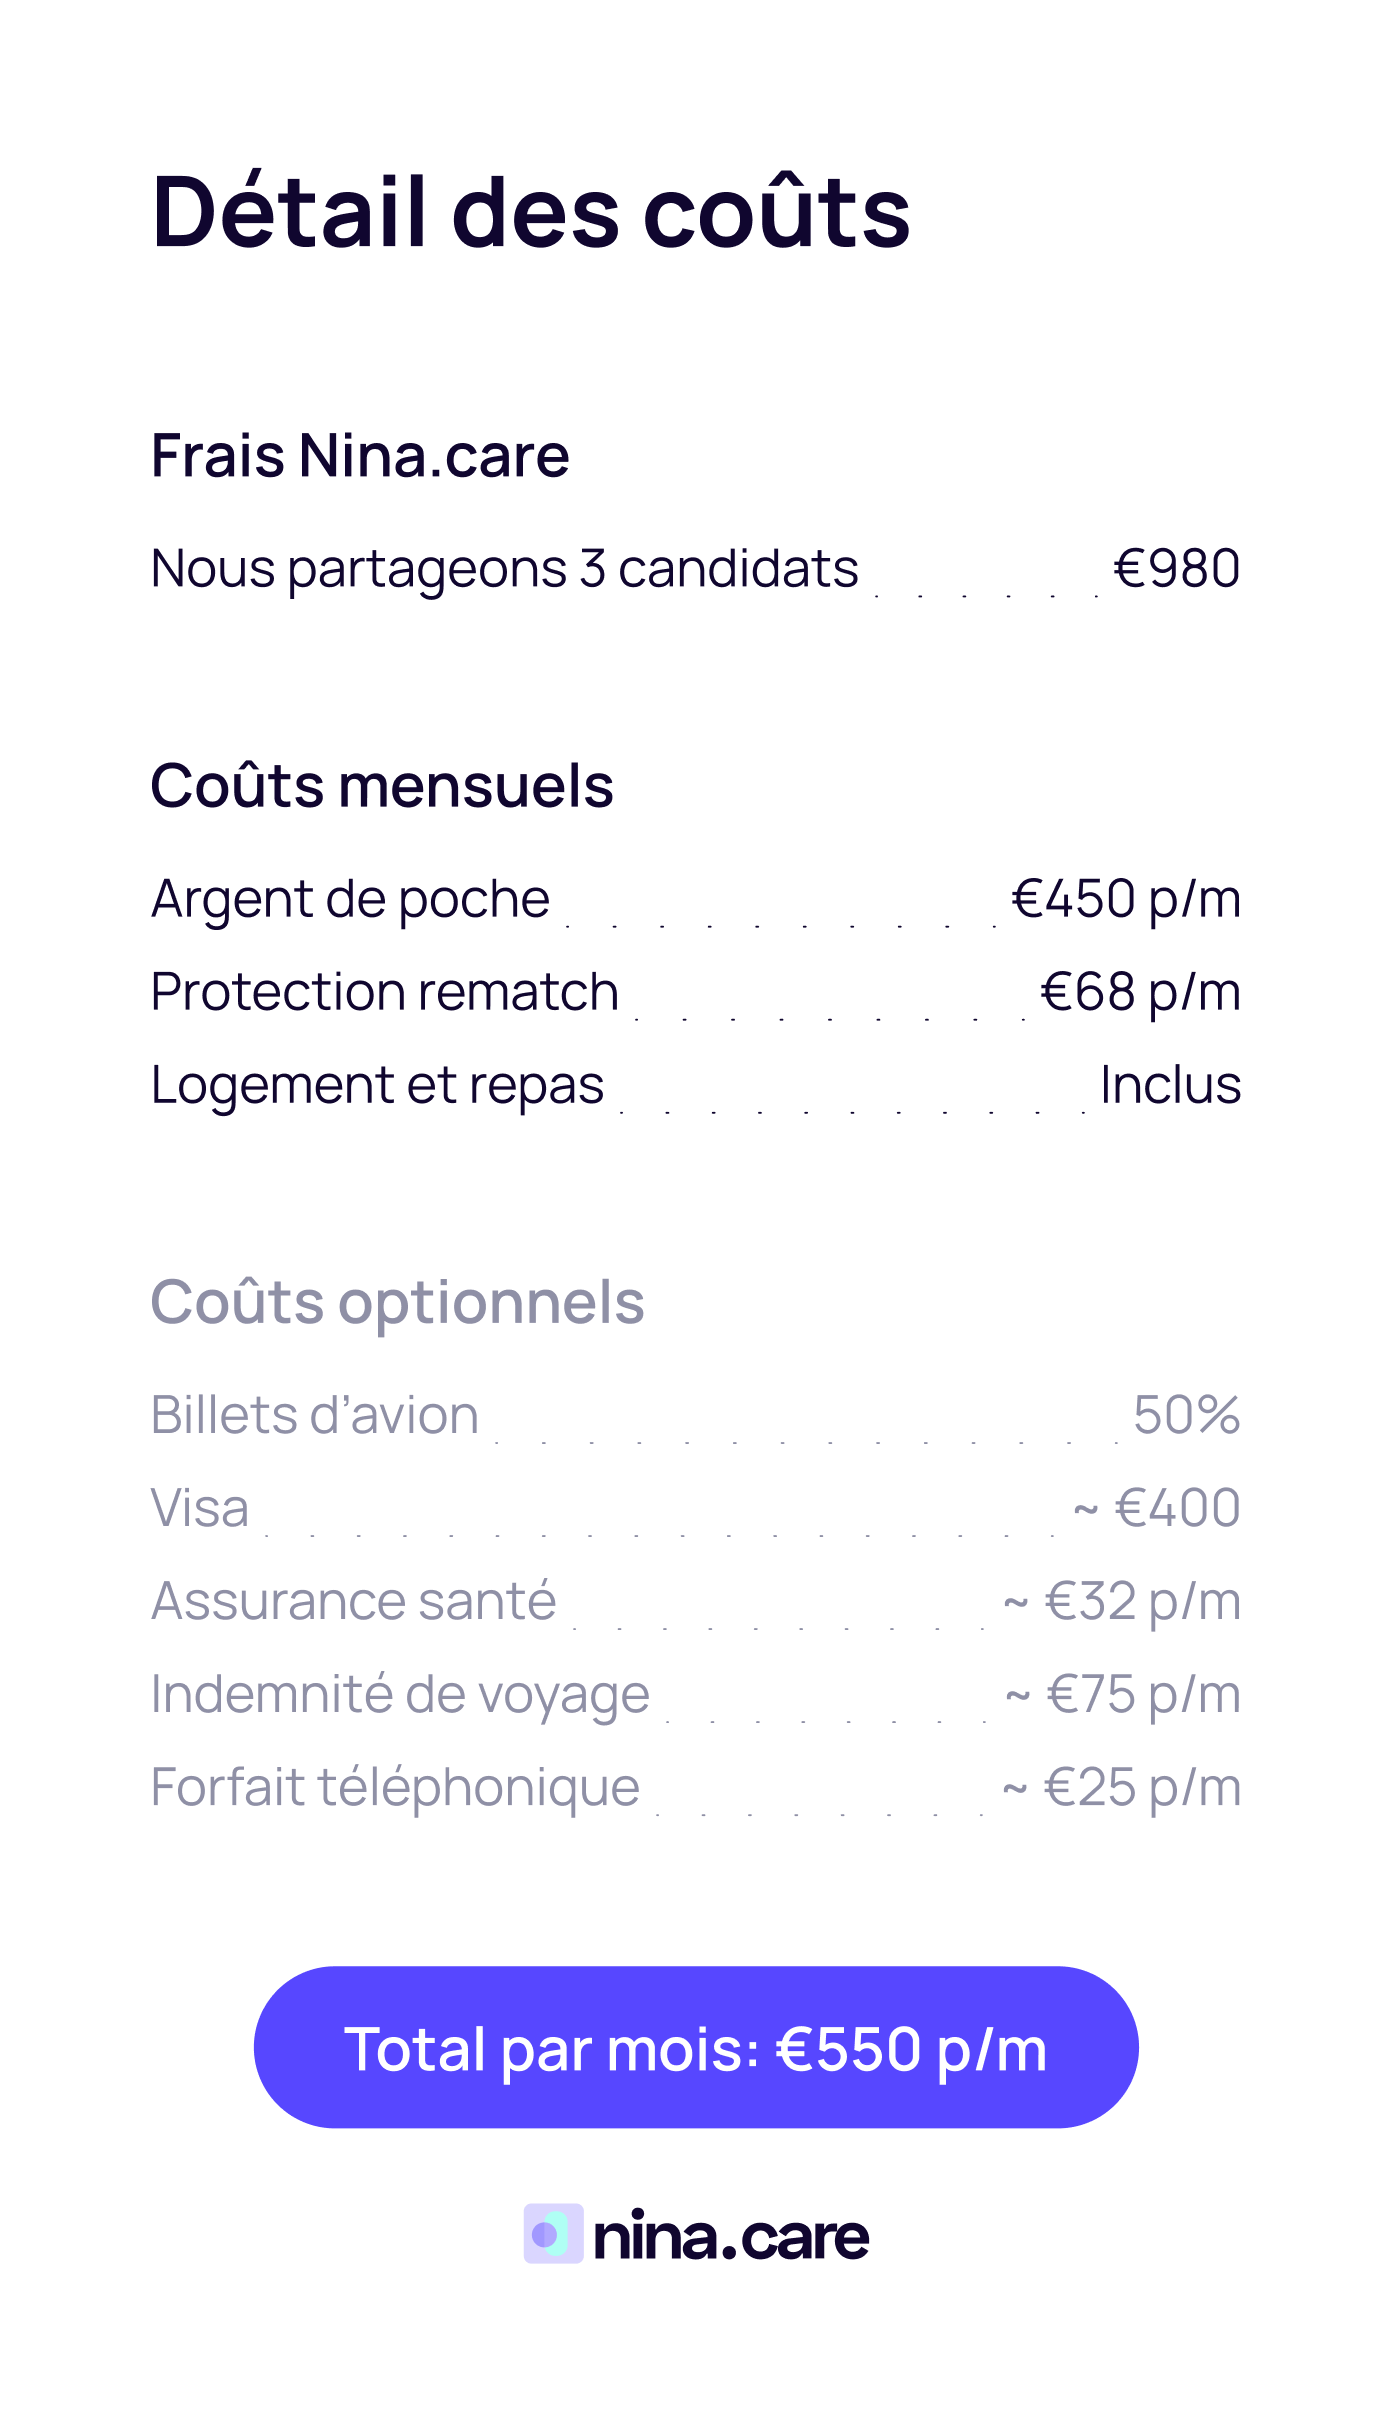Click the Visa cost label
The height and width of the screenshot is (2414, 1393).
(200, 1508)
